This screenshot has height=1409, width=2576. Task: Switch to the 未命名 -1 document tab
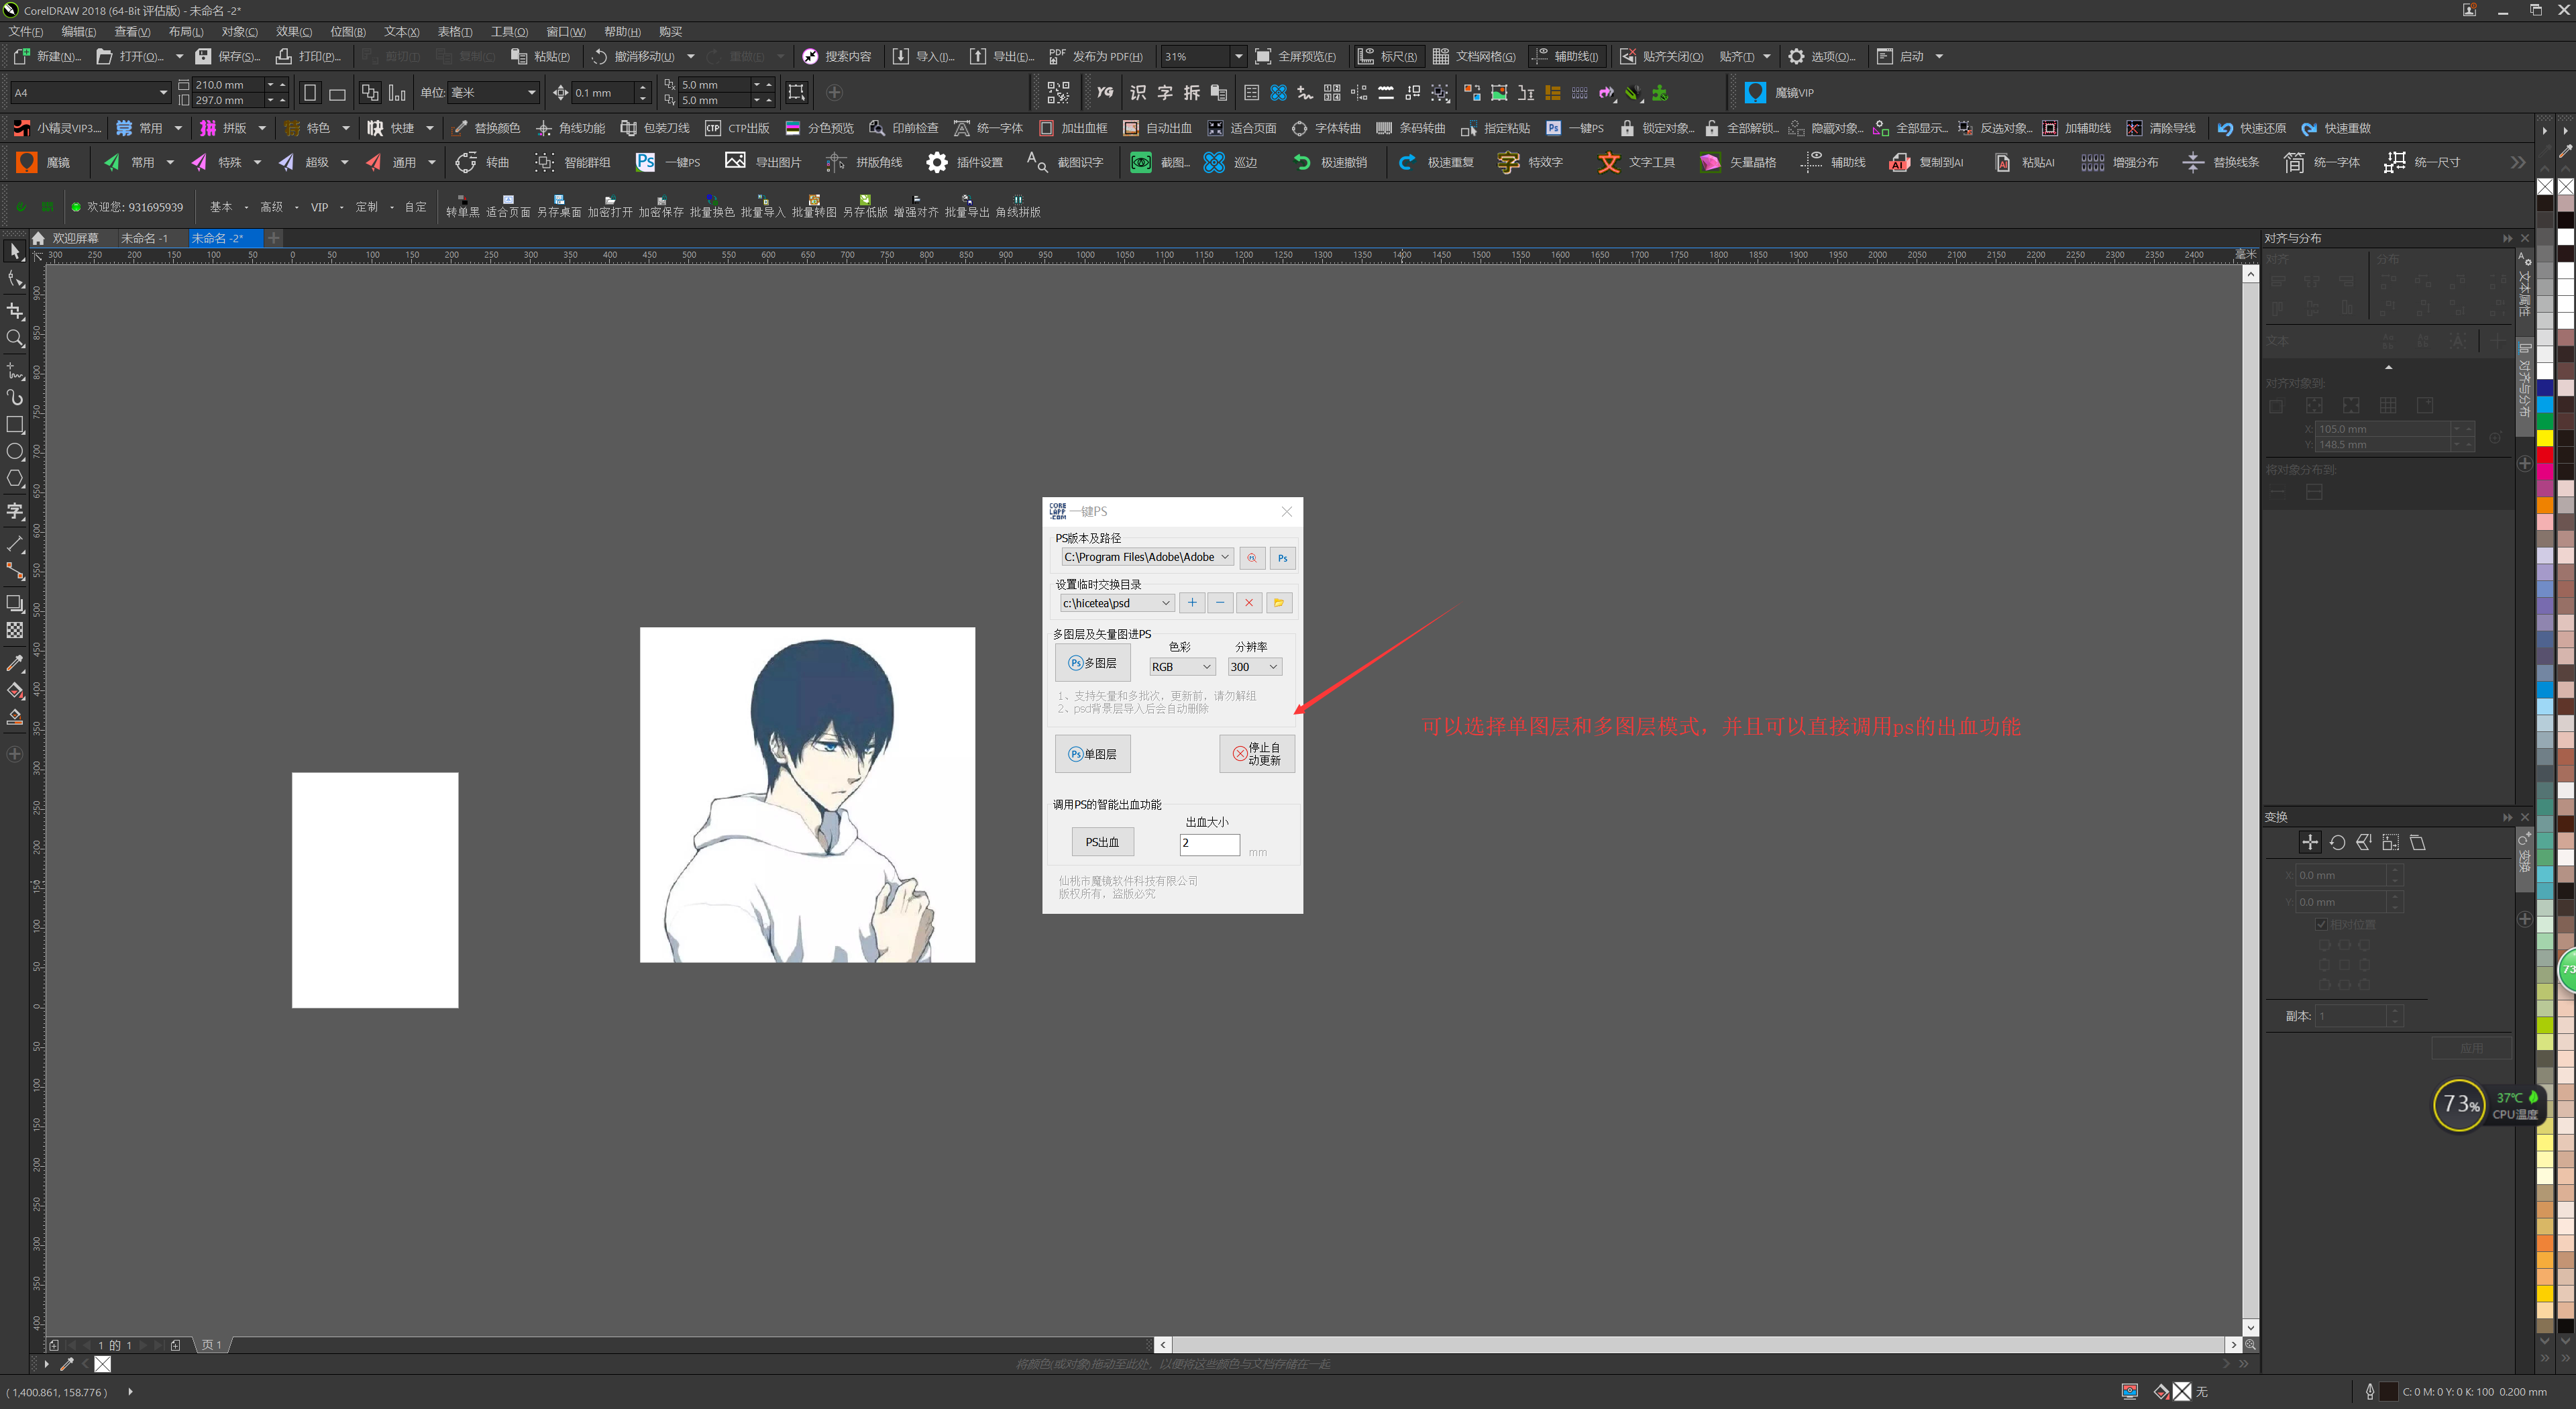click(x=144, y=238)
